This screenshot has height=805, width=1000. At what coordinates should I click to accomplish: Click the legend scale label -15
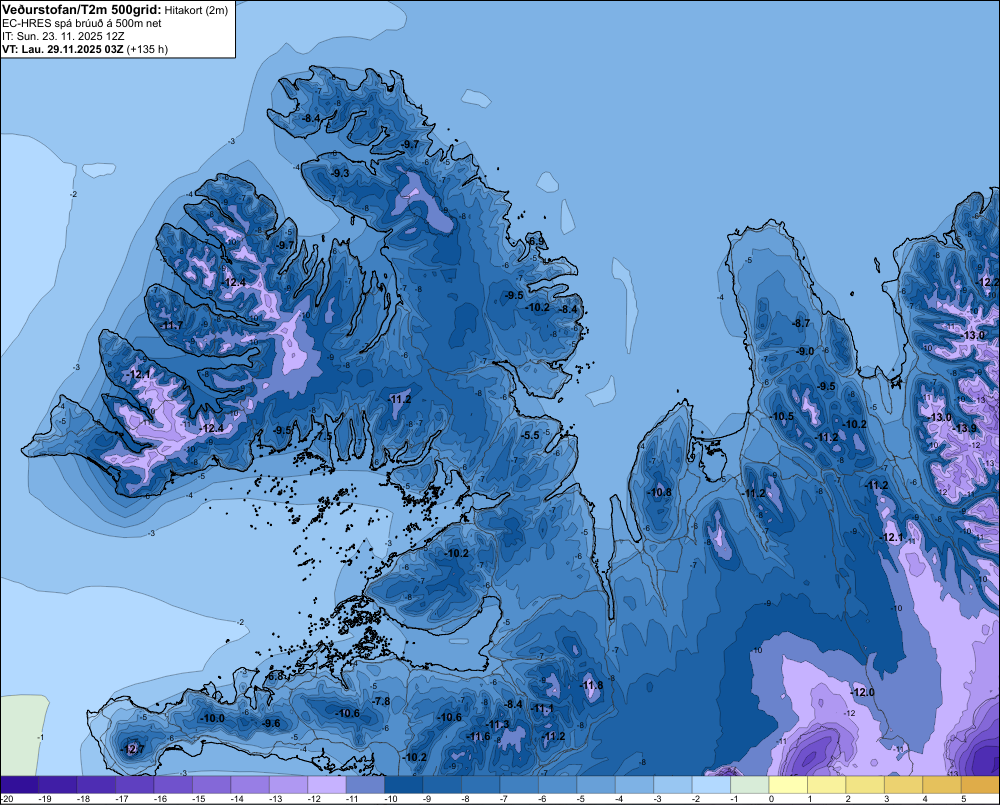(x=198, y=799)
